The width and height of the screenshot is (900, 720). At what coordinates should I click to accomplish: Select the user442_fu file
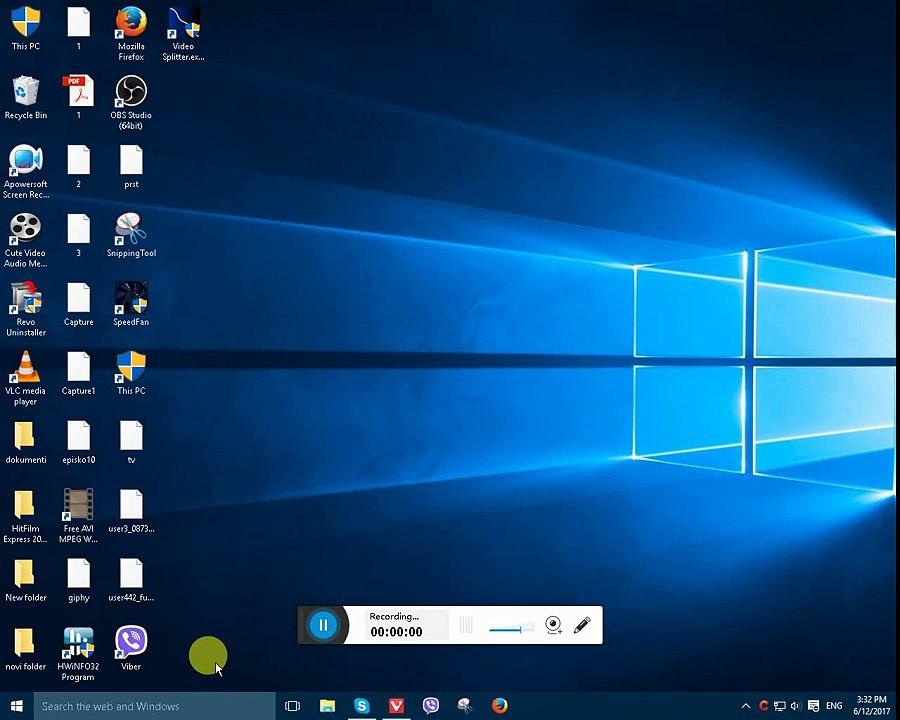(x=131, y=580)
